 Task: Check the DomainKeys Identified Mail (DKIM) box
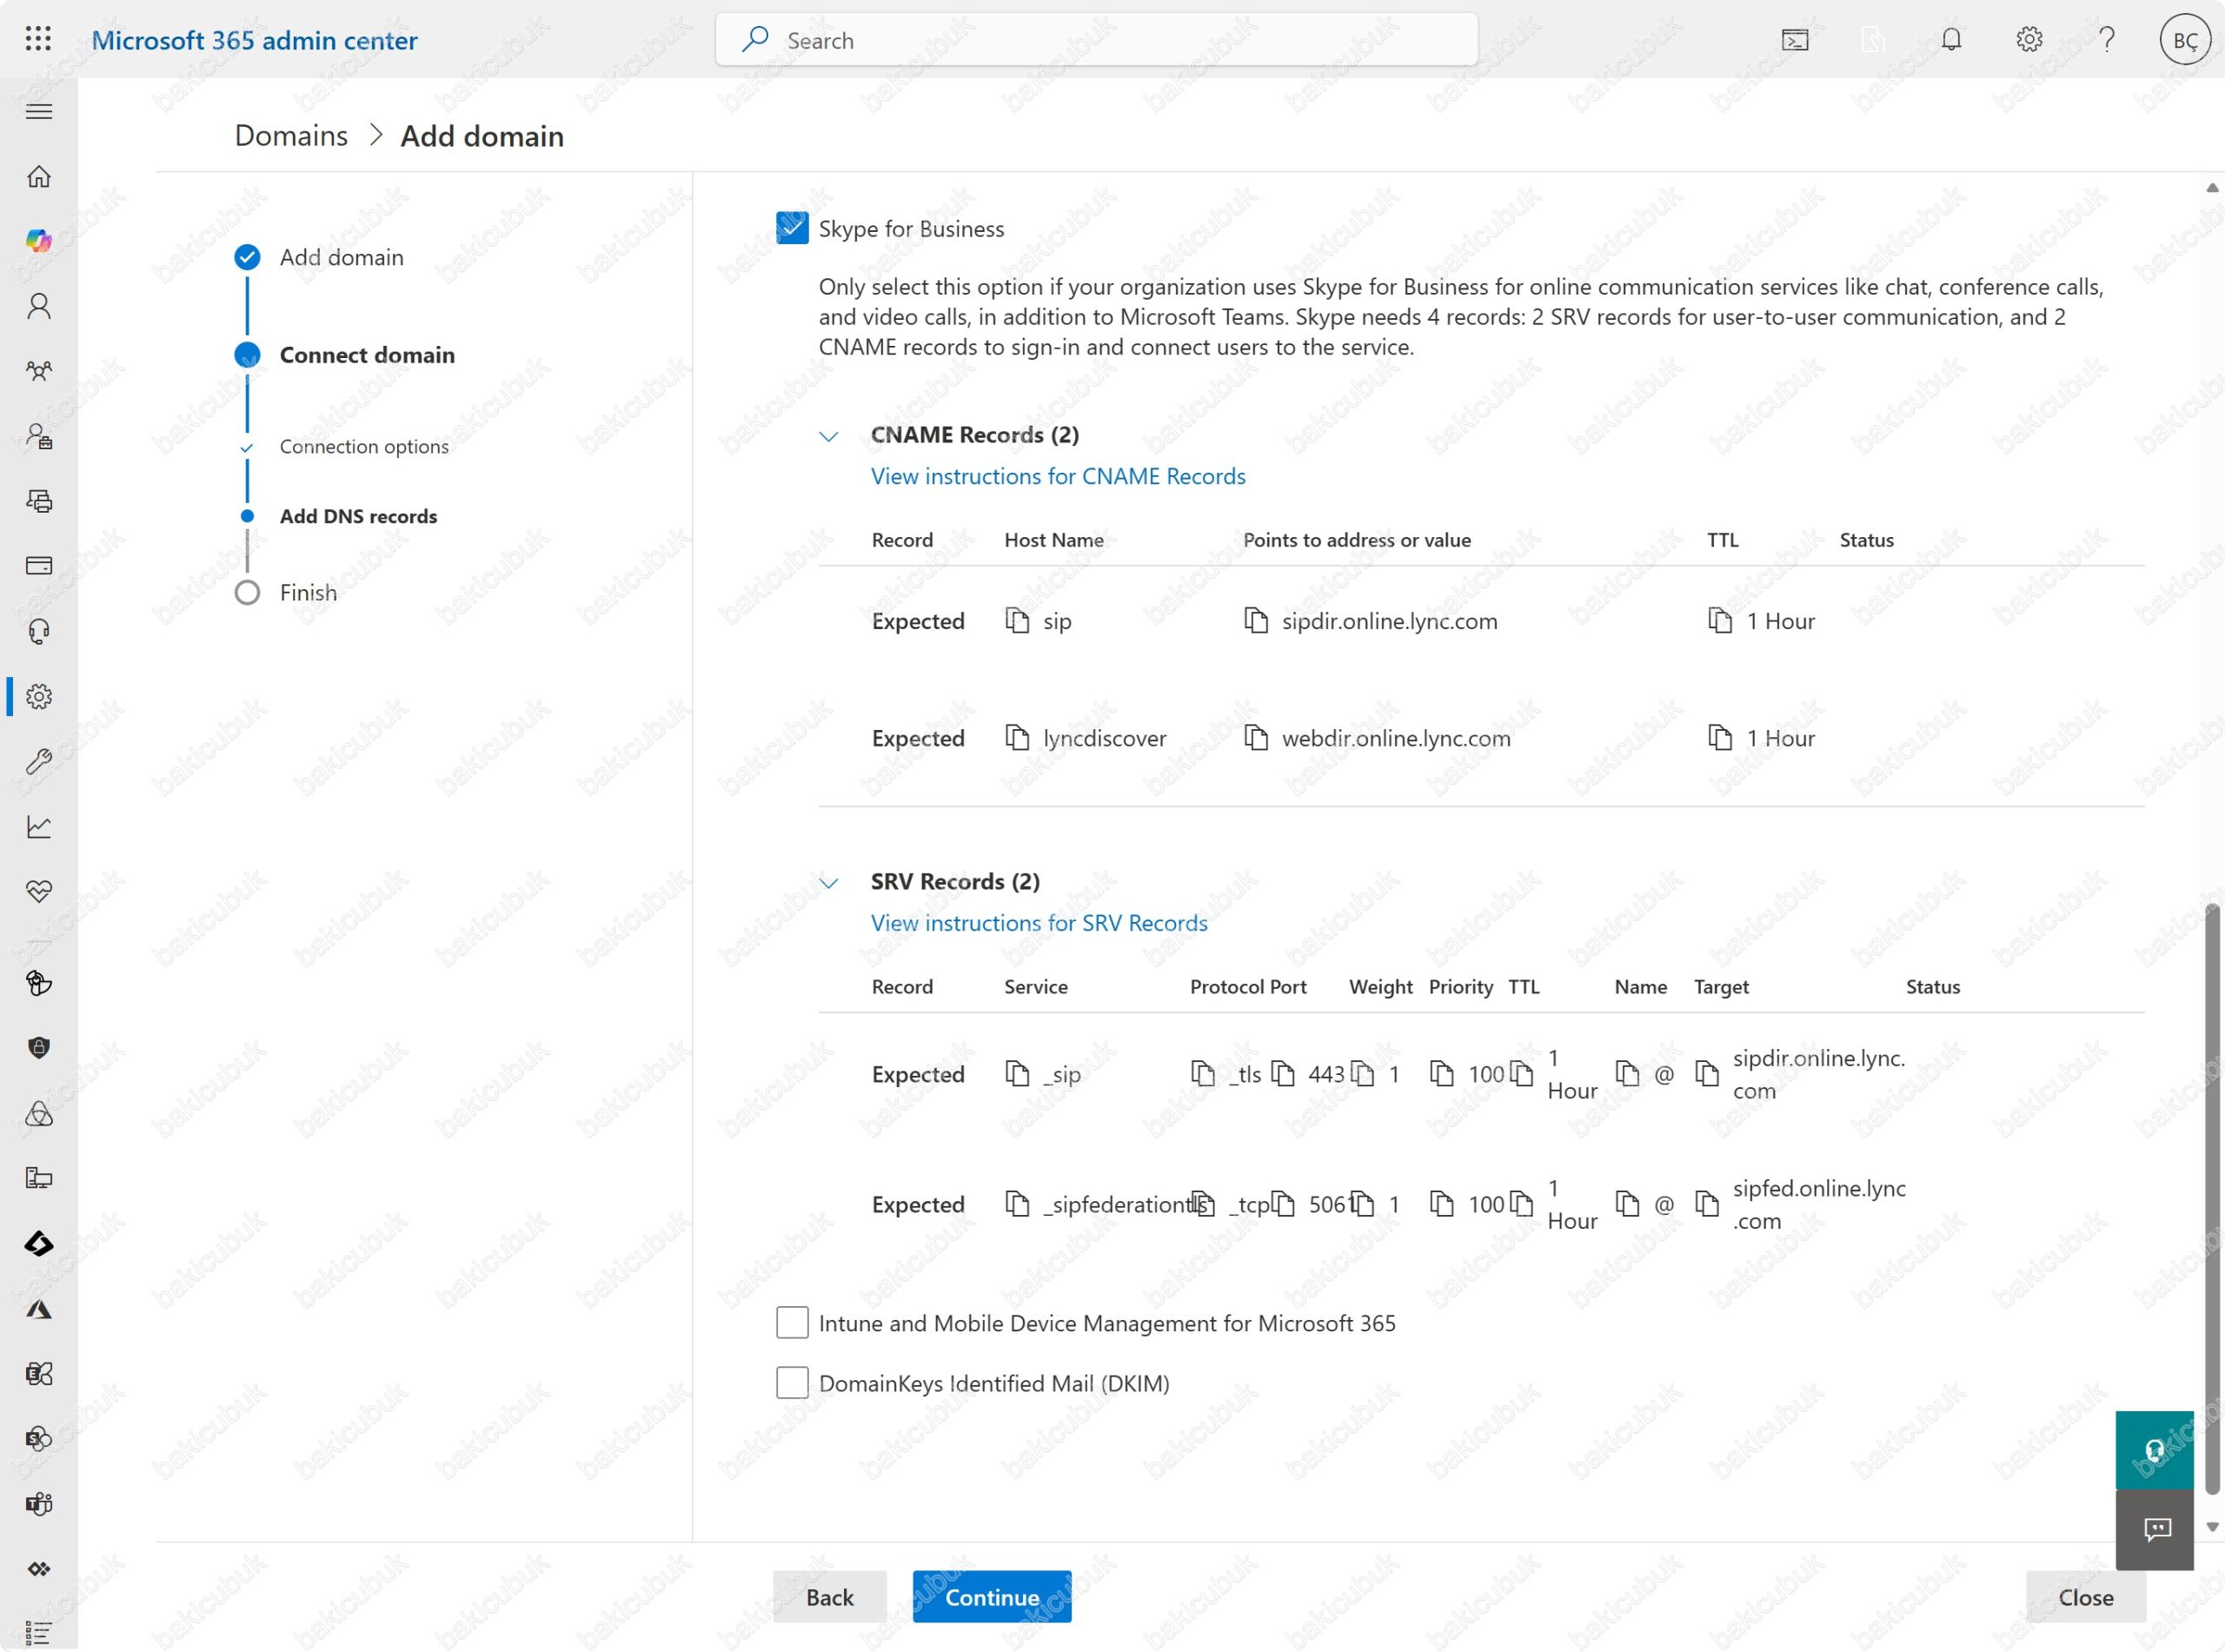[x=792, y=1382]
